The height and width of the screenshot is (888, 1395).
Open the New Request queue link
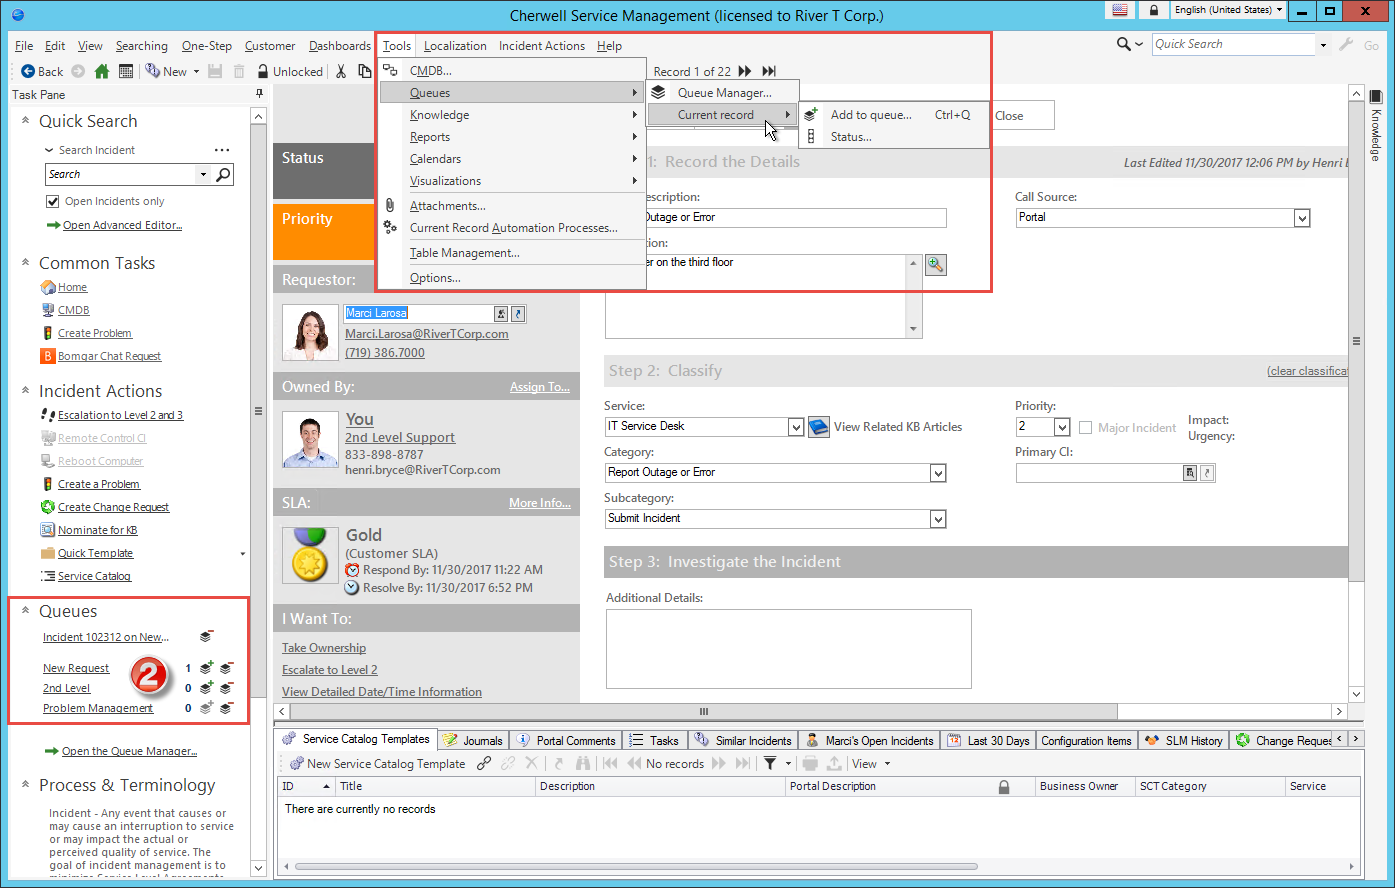click(76, 668)
